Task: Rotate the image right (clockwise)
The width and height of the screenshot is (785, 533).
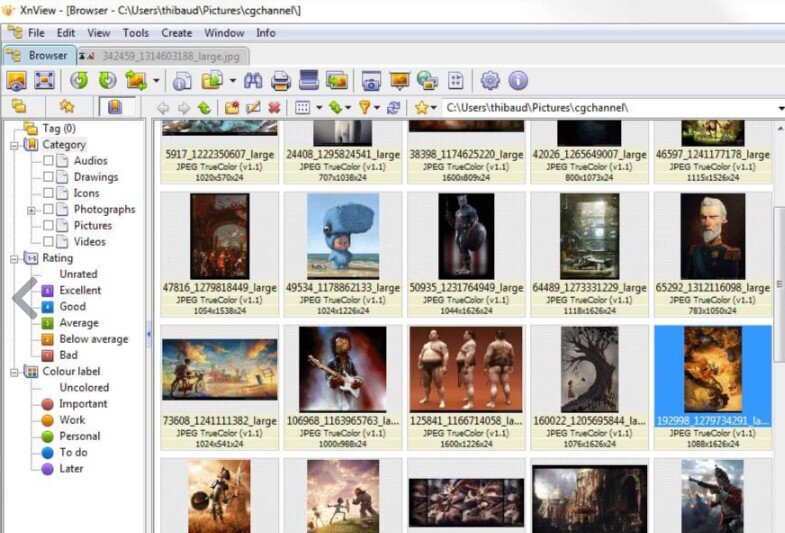Action: coord(107,81)
